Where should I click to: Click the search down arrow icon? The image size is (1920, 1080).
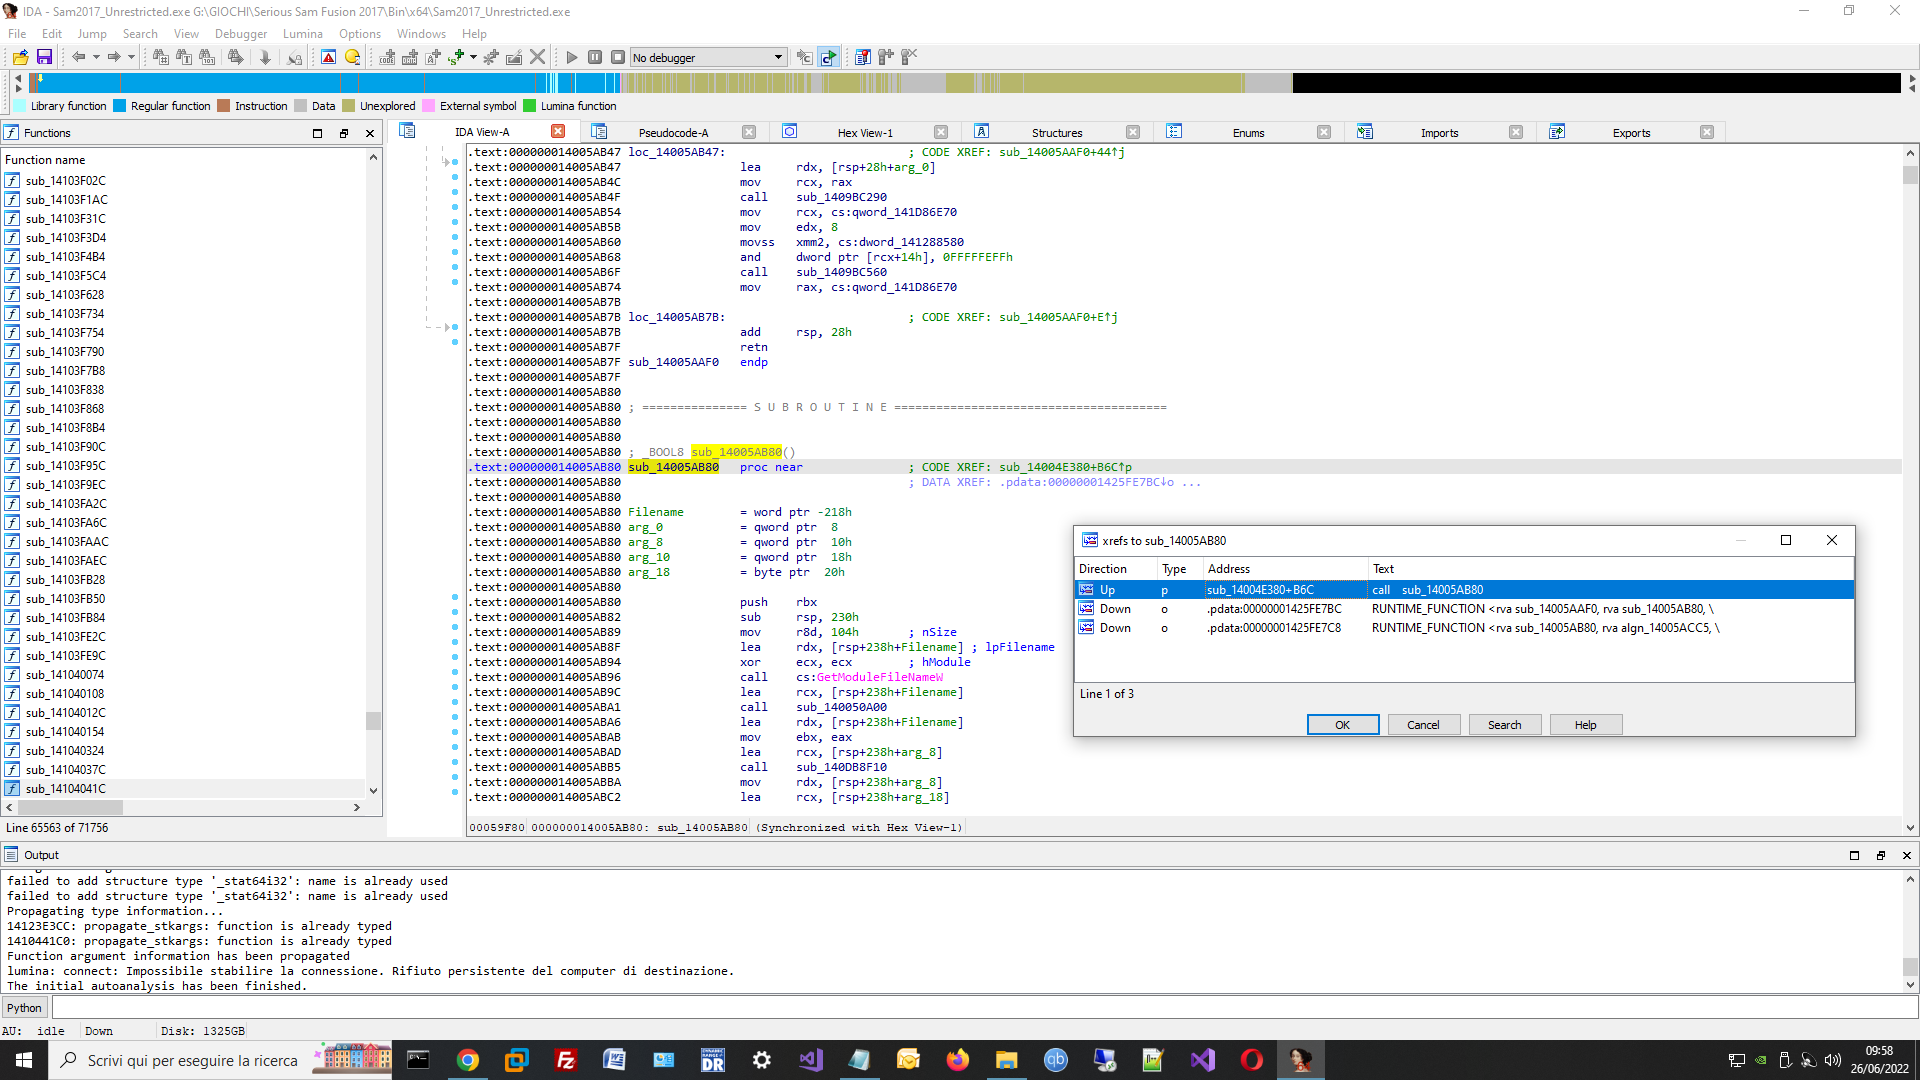tap(265, 57)
